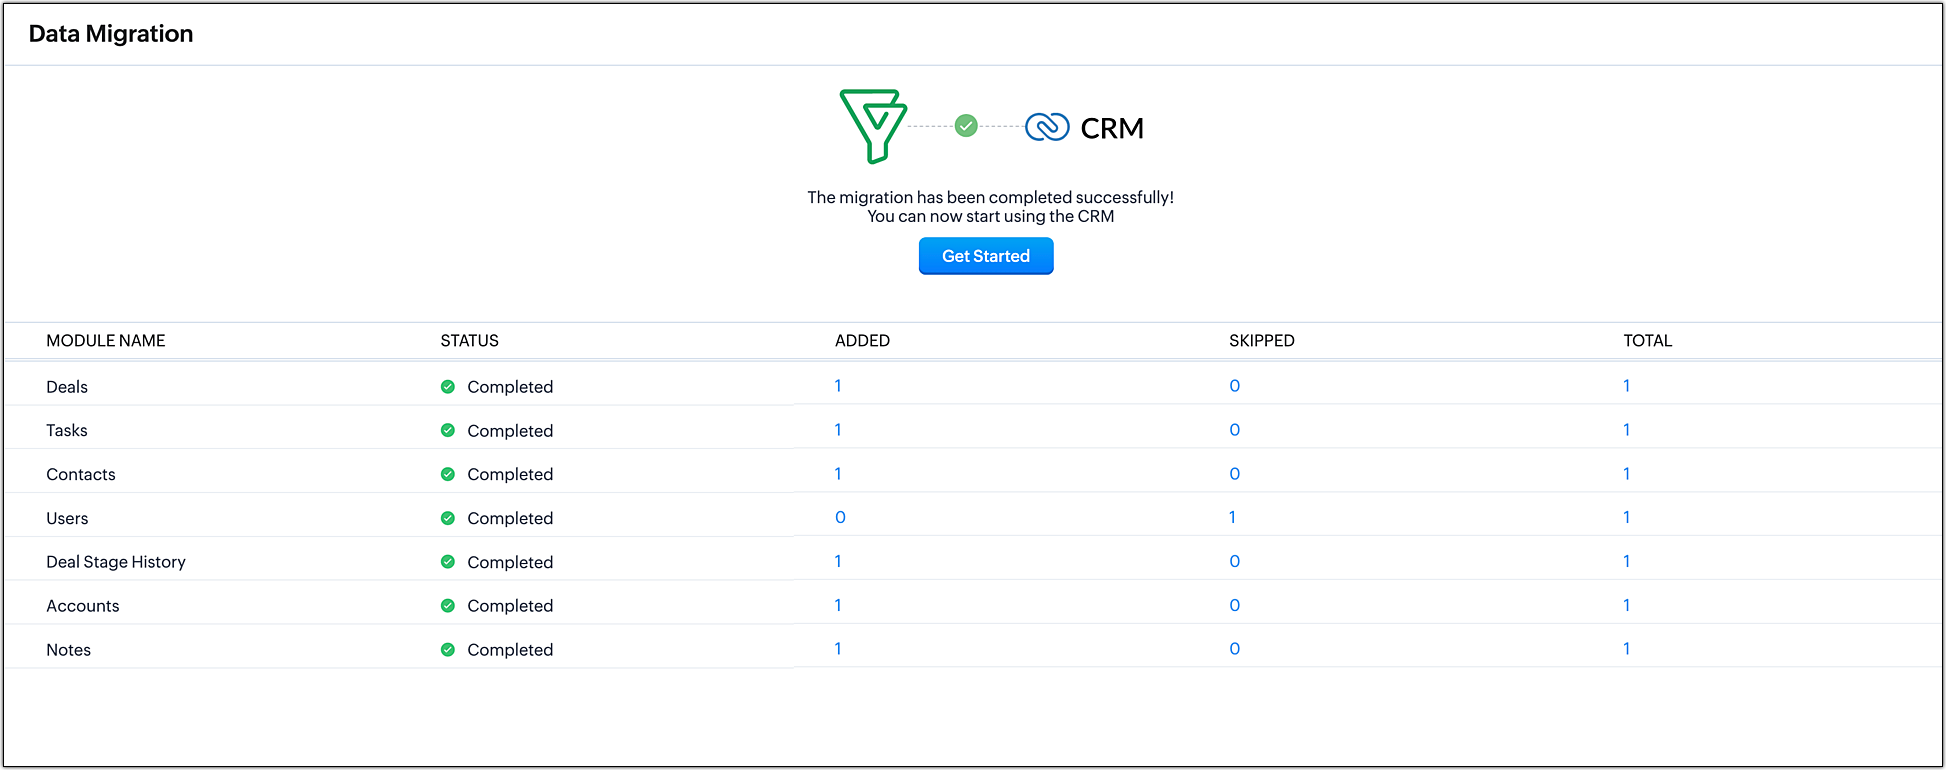Image resolution: width=1946 pixels, height=770 pixels.
Task: Open total count for Notes
Action: pyautogui.click(x=1627, y=649)
